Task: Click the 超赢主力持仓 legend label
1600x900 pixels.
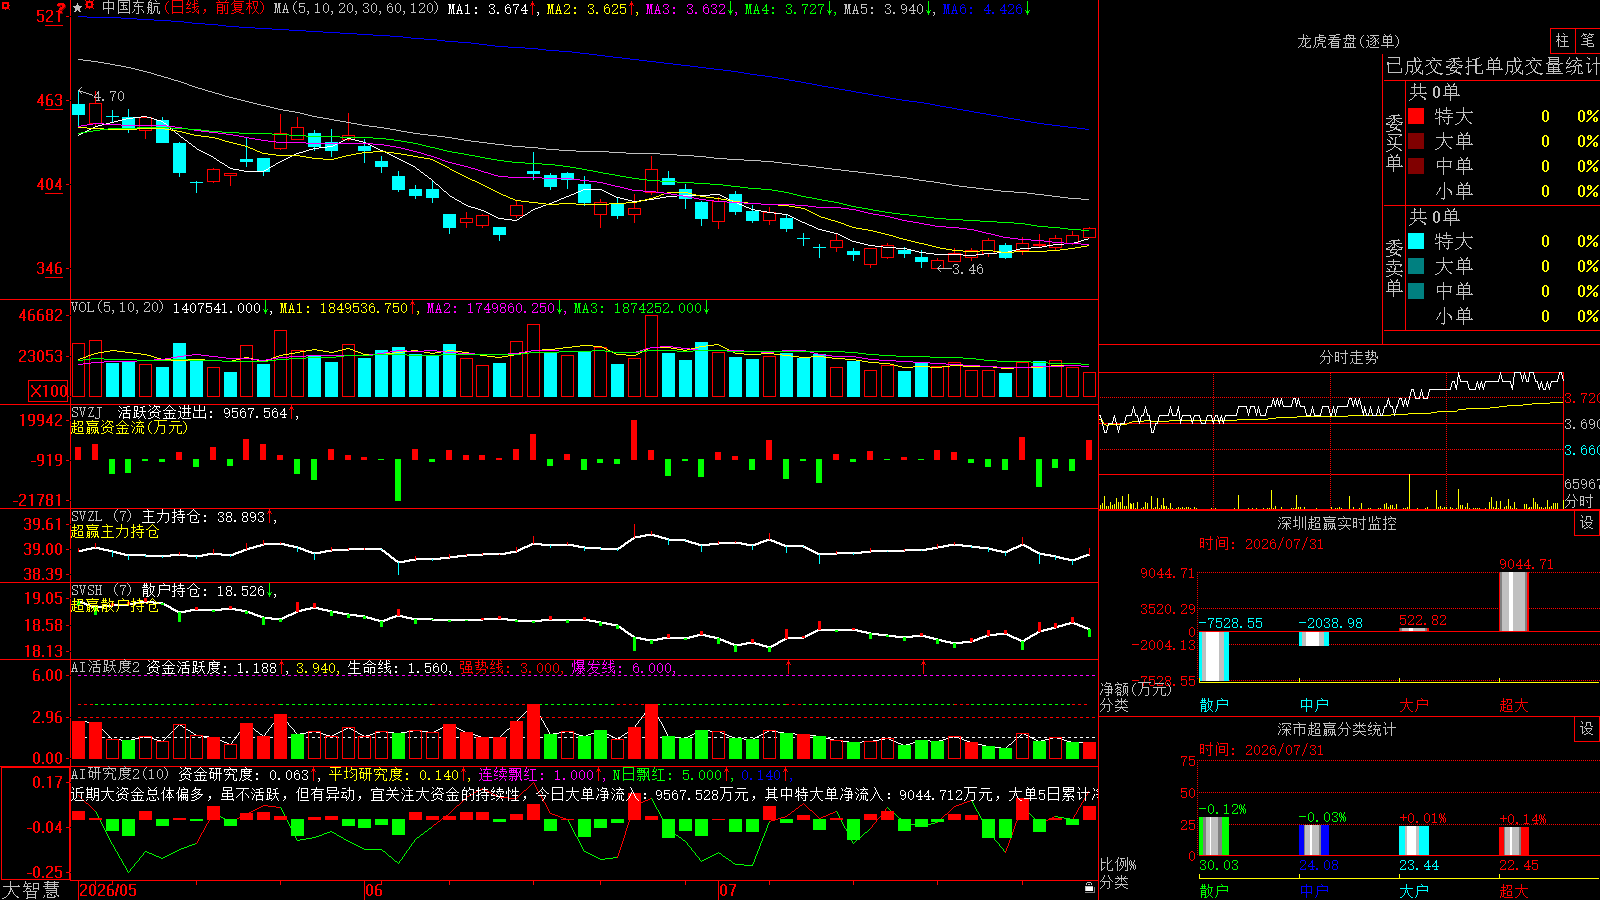Action: [115, 532]
